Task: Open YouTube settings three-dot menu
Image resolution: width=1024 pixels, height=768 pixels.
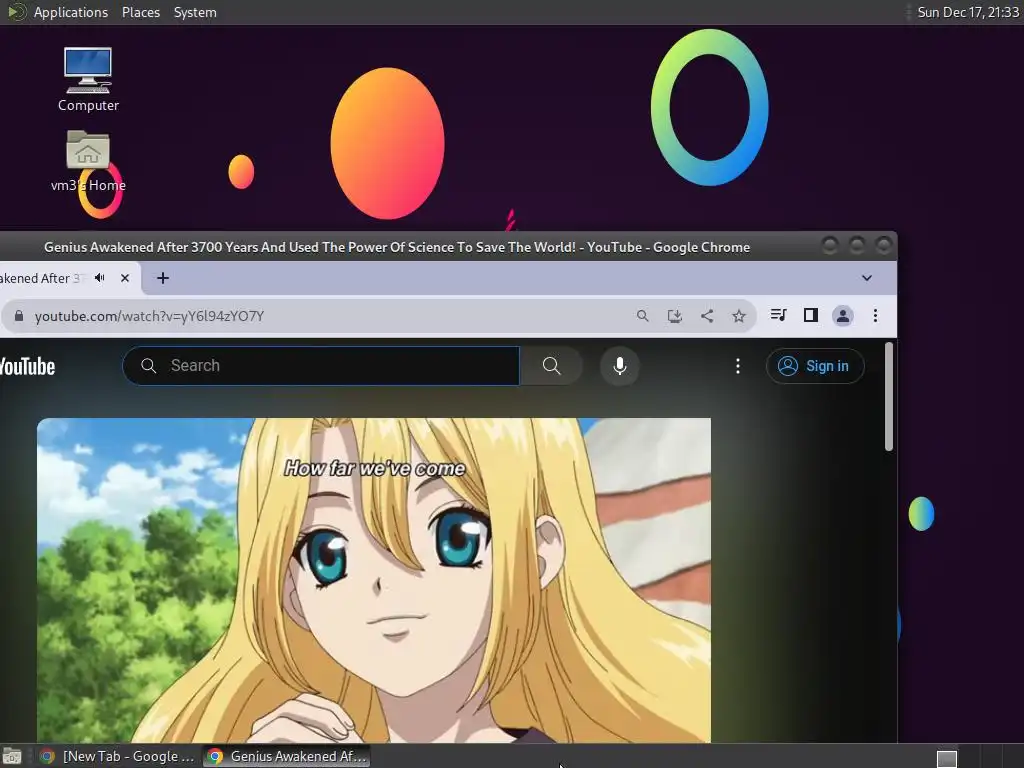Action: pos(738,366)
